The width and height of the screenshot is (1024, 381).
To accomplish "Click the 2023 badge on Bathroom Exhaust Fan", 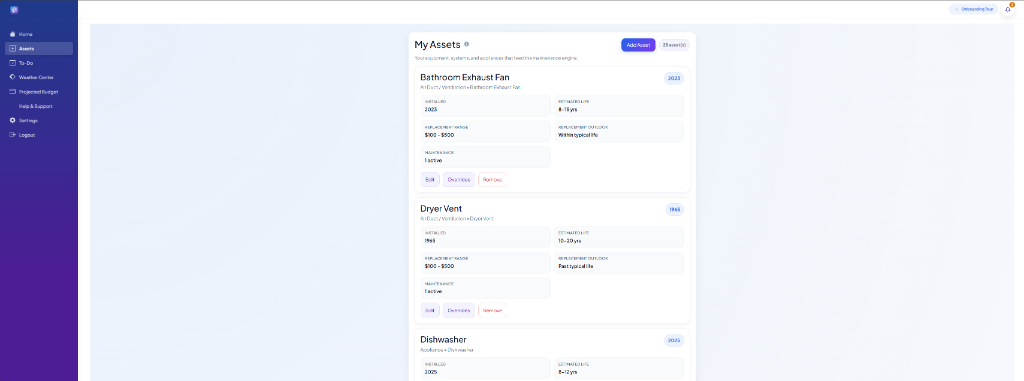I will (x=674, y=78).
